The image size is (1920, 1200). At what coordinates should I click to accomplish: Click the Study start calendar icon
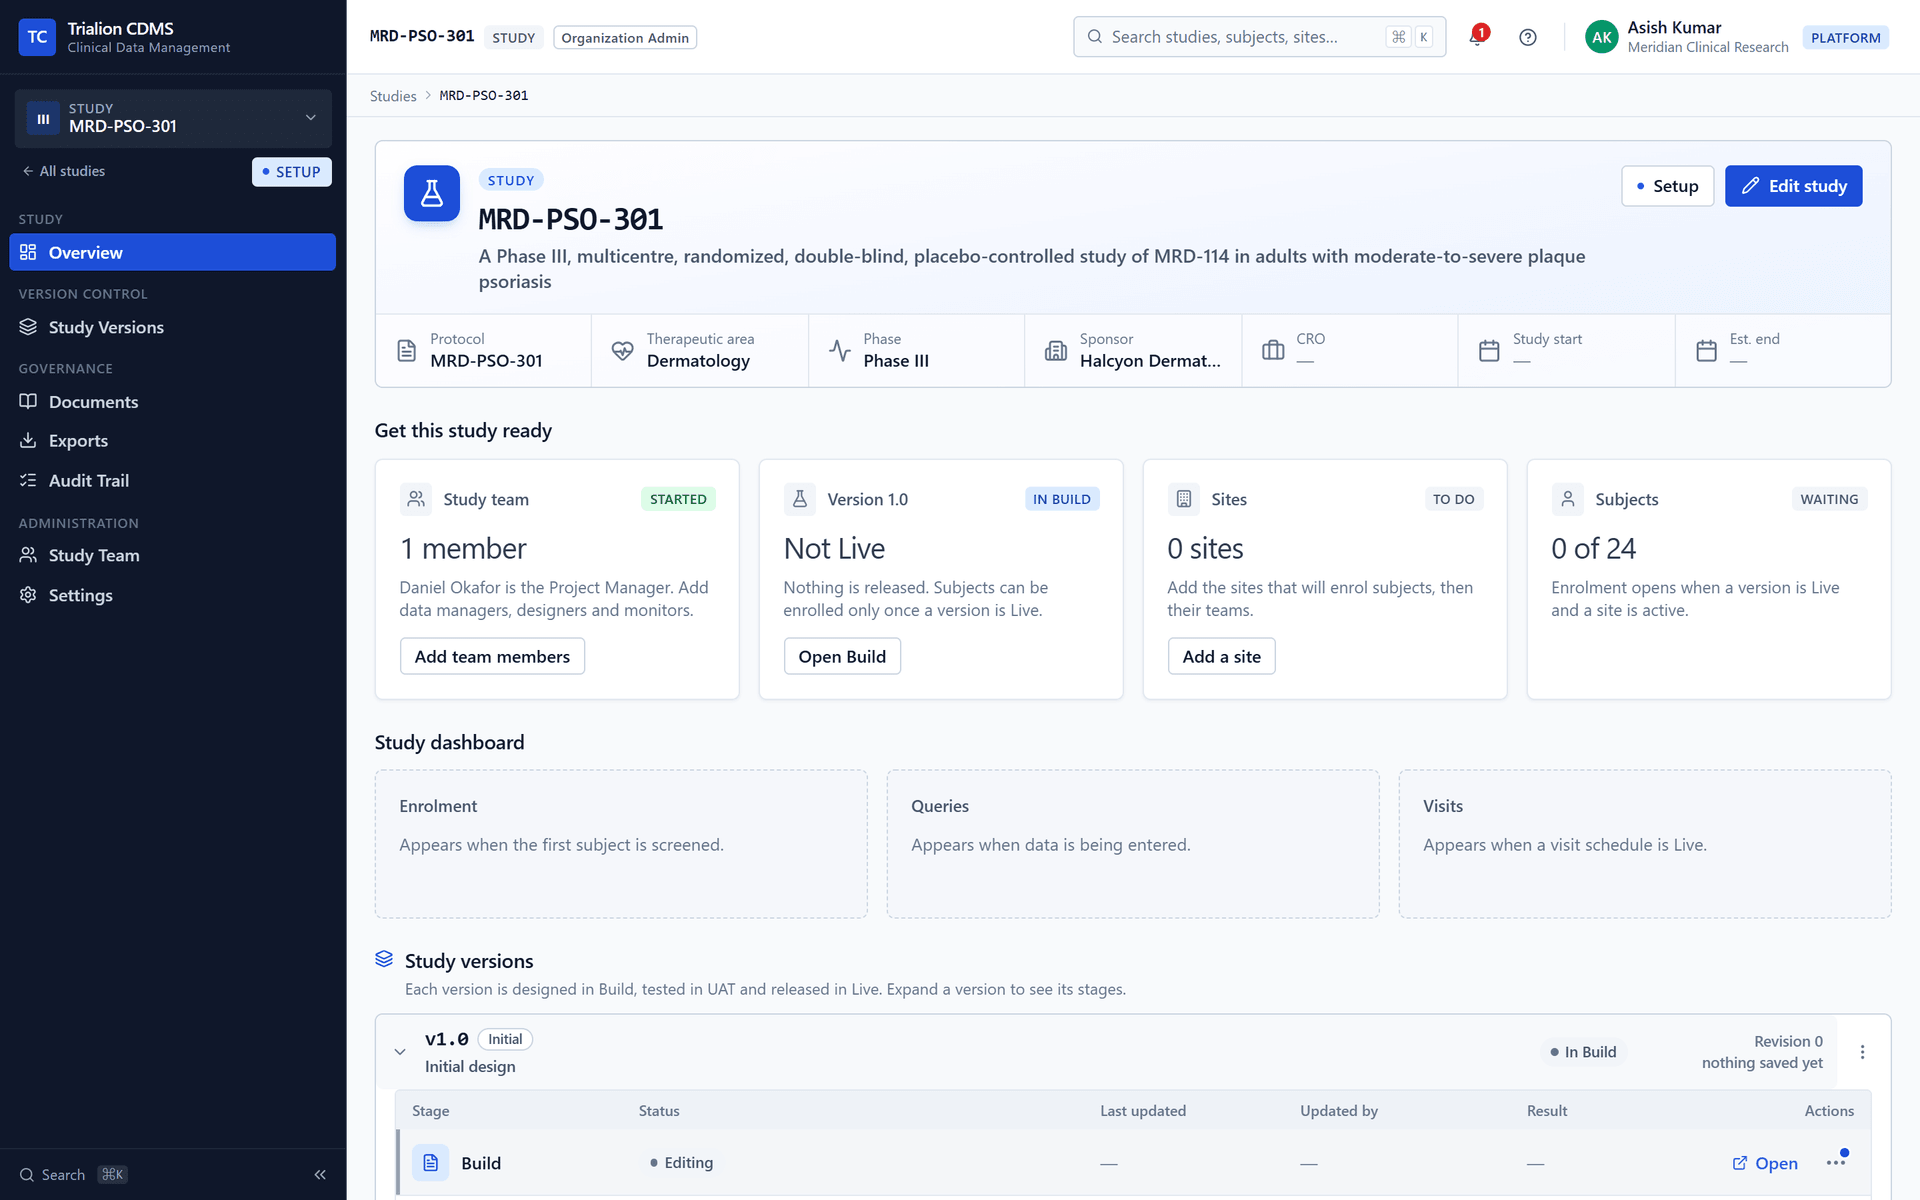coord(1489,351)
